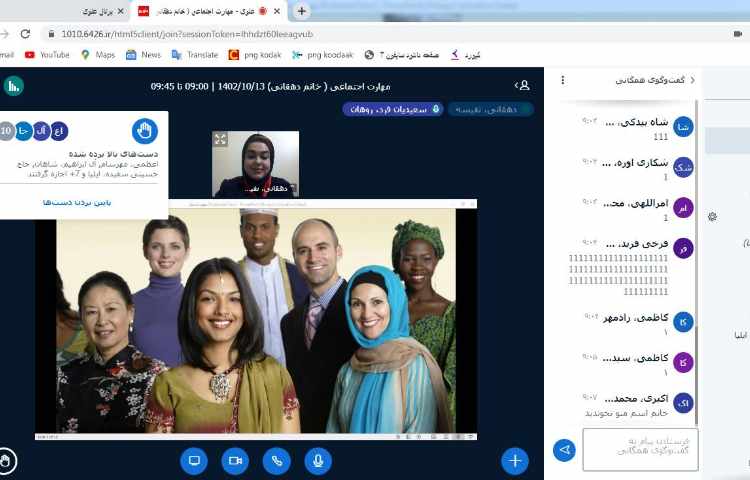Screen dimensions: 750x480
Task: Click the teal connection status bars icon
Action: click(13, 86)
